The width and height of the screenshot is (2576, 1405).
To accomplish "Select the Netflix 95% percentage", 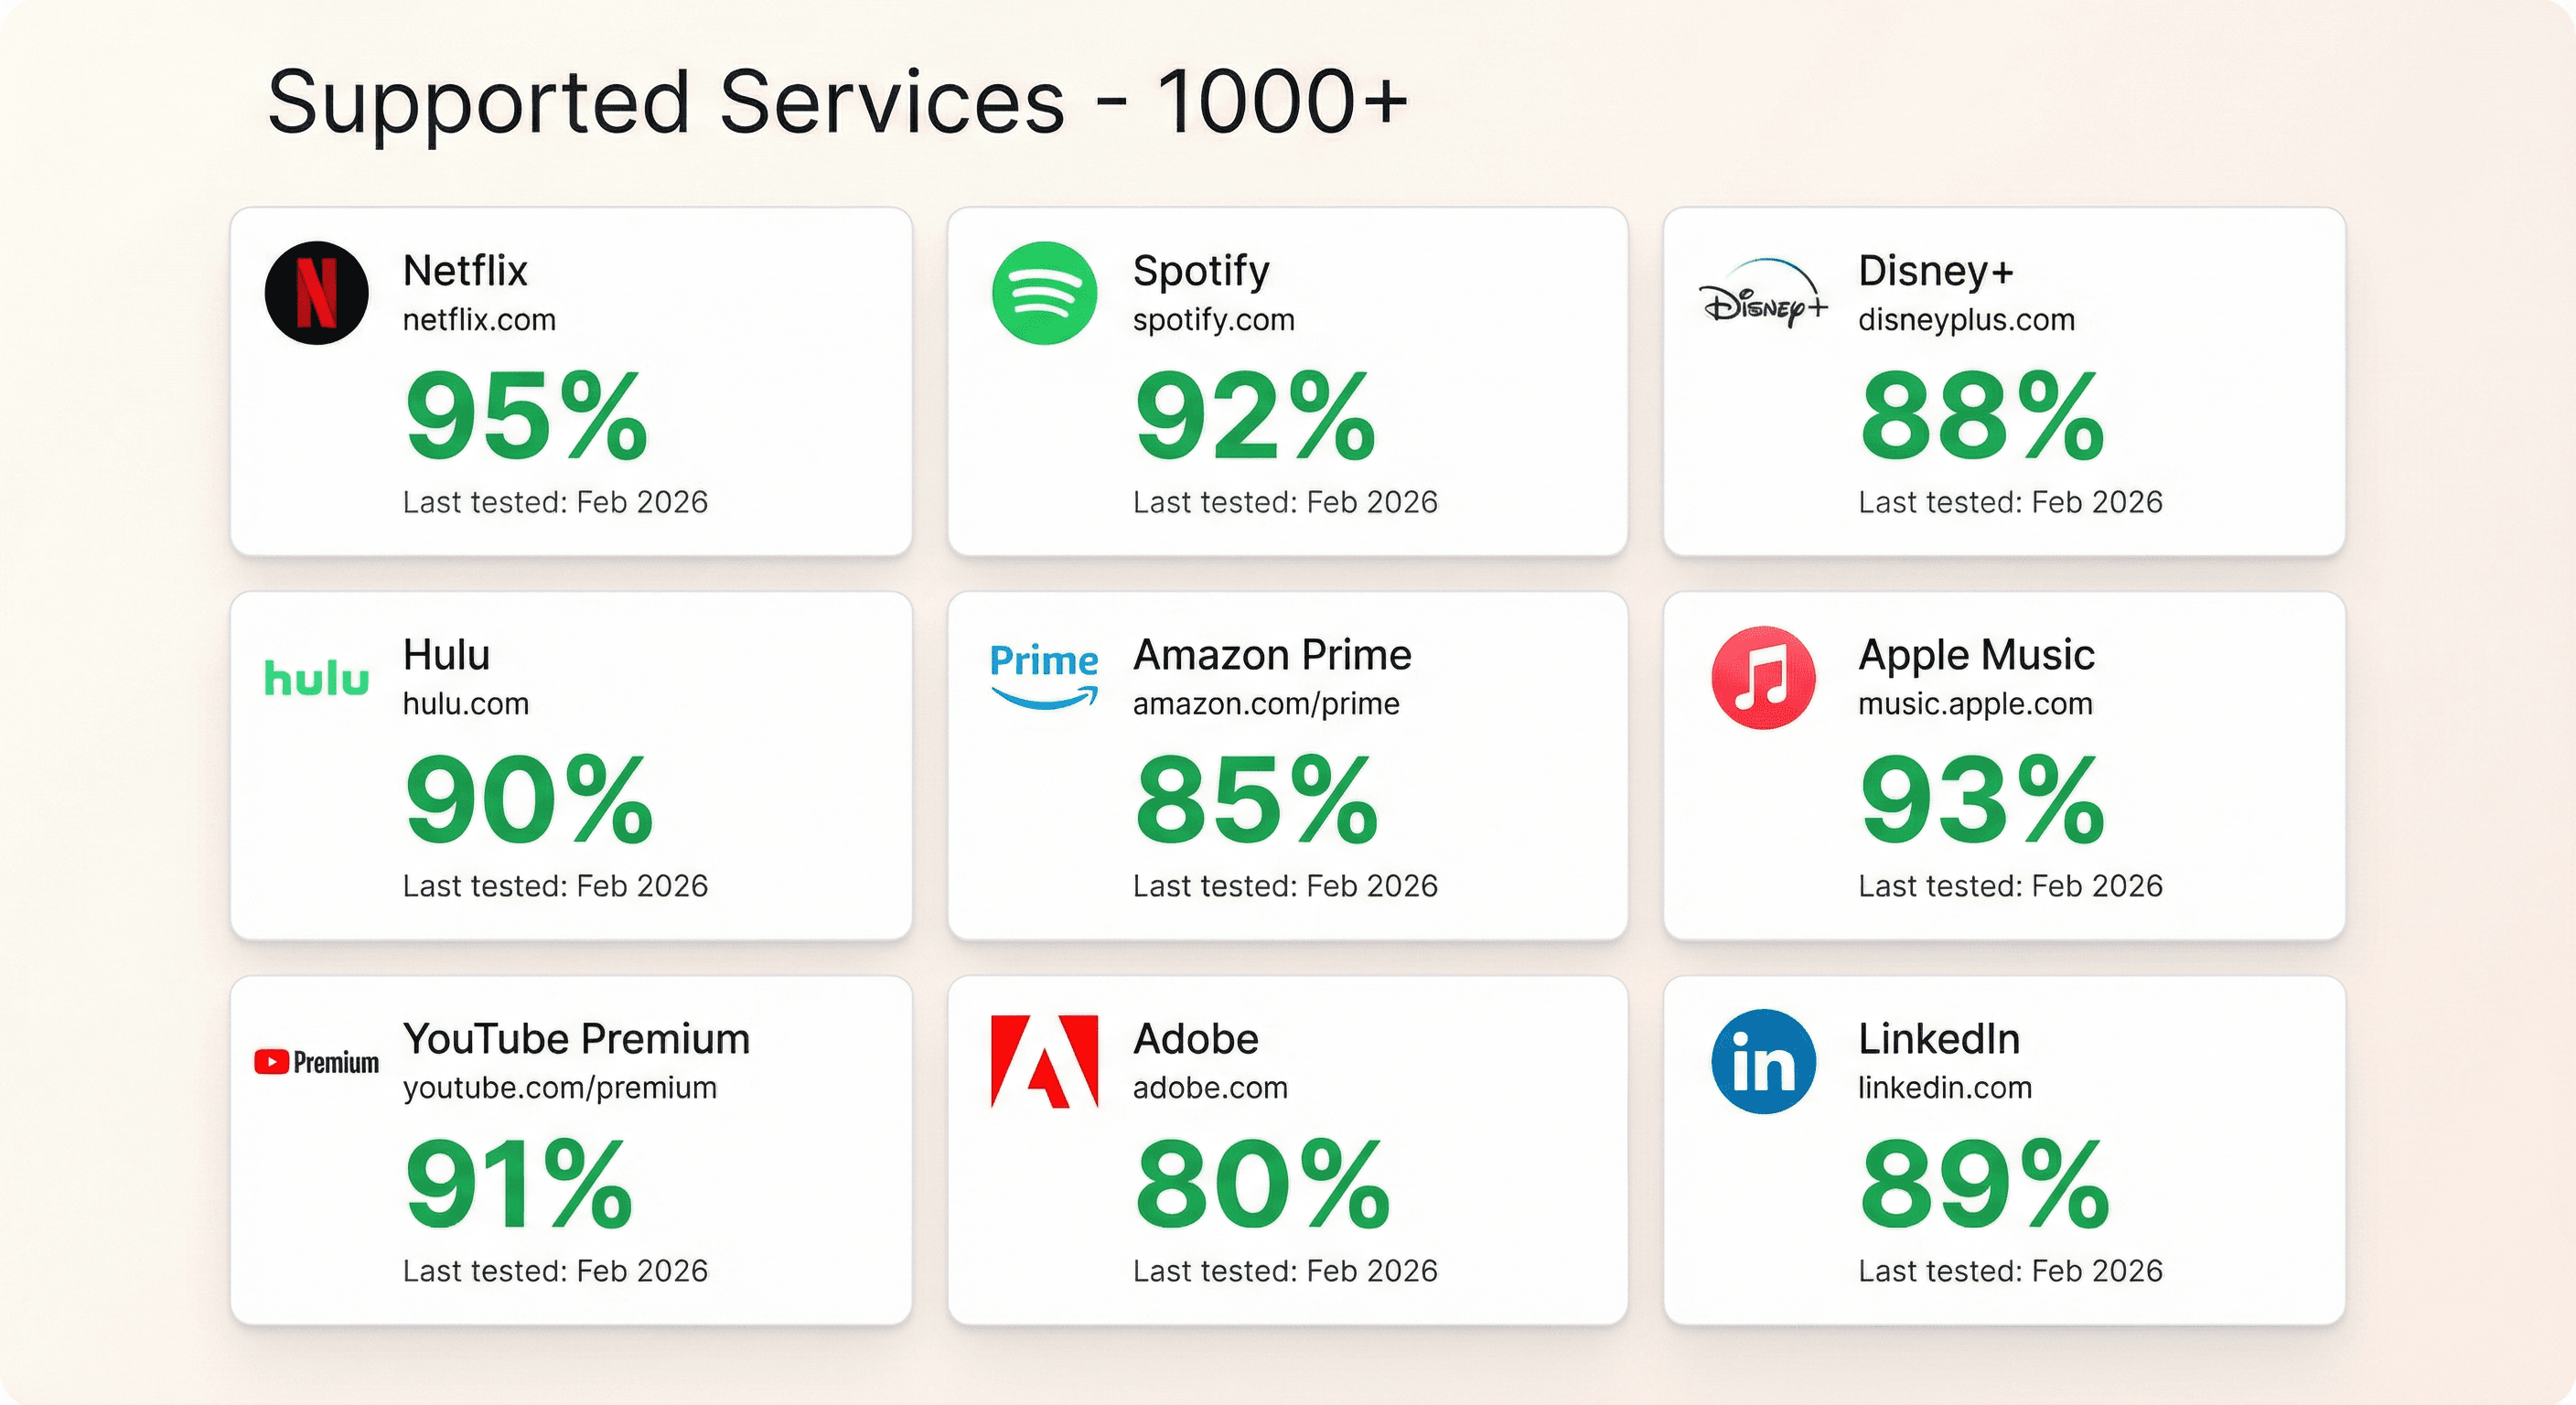I will pos(527,415).
